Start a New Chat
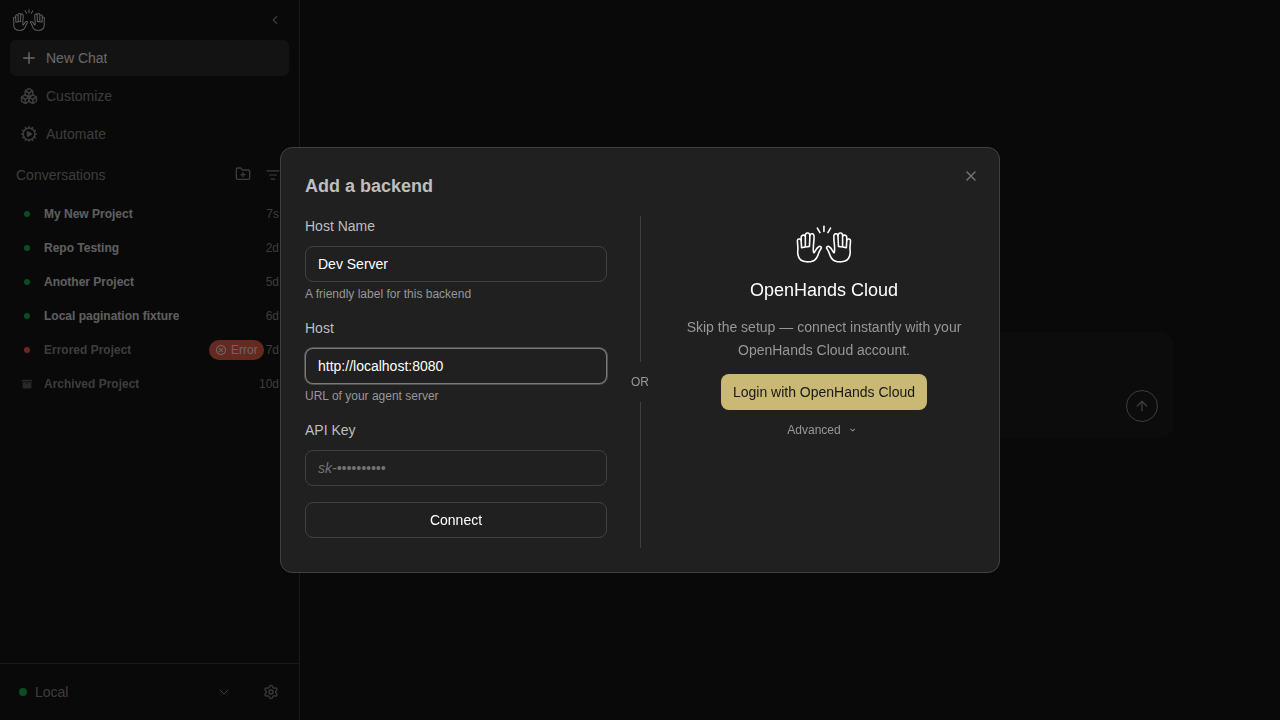Image resolution: width=1280 pixels, height=720 pixels. click(x=150, y=58)
